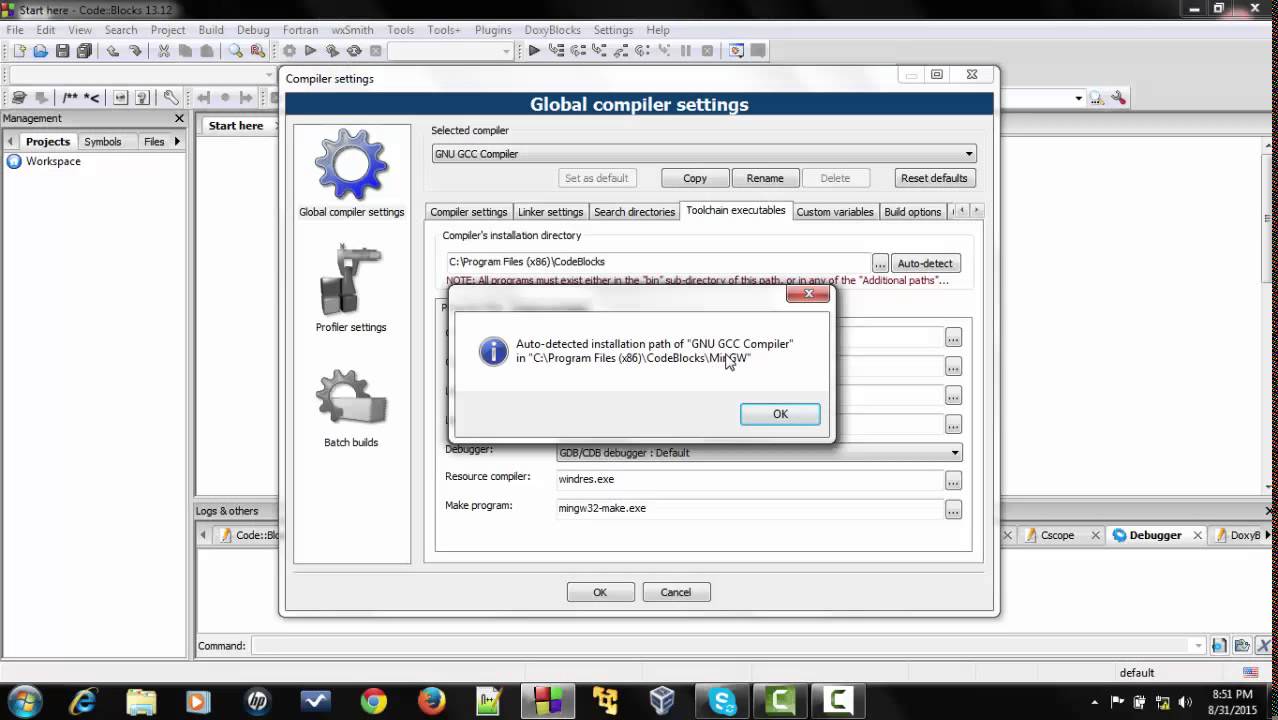
Task: Click the Save file floppy icon
Action: click(62, 51)
